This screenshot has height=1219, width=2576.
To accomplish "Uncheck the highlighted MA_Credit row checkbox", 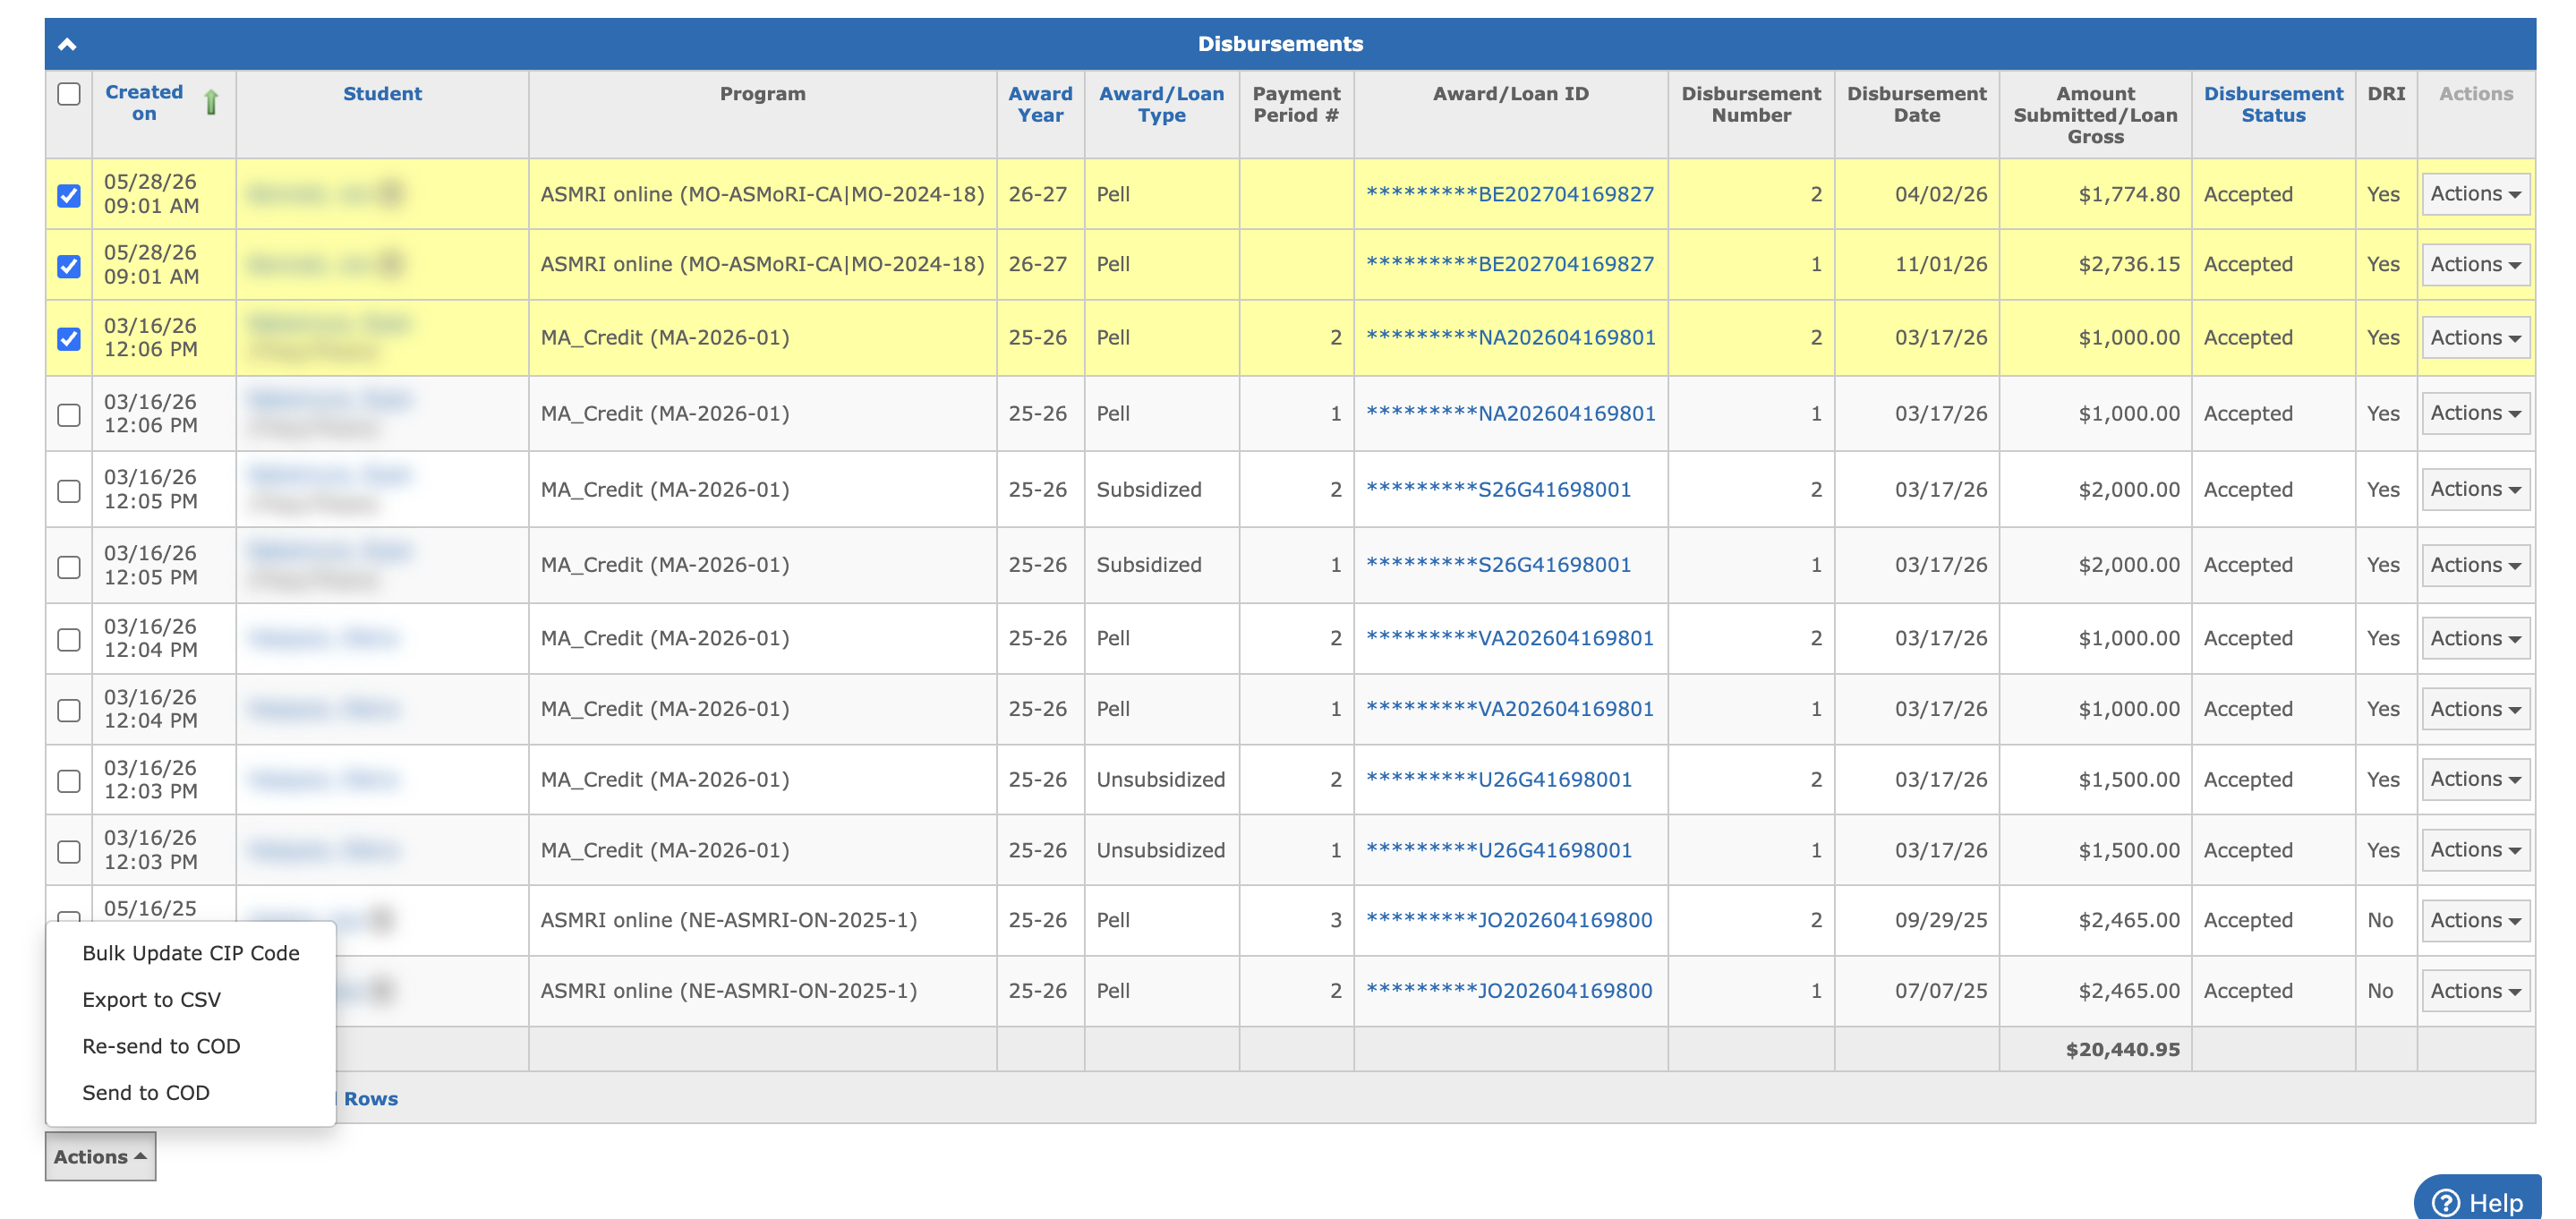I will point(69,339).
